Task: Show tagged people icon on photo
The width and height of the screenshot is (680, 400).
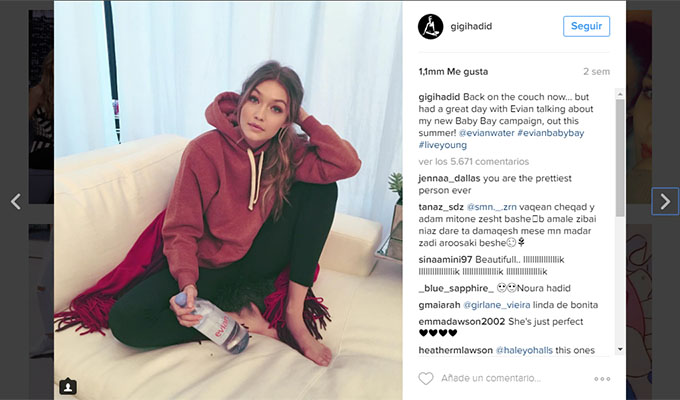Action: pos(68,386)
